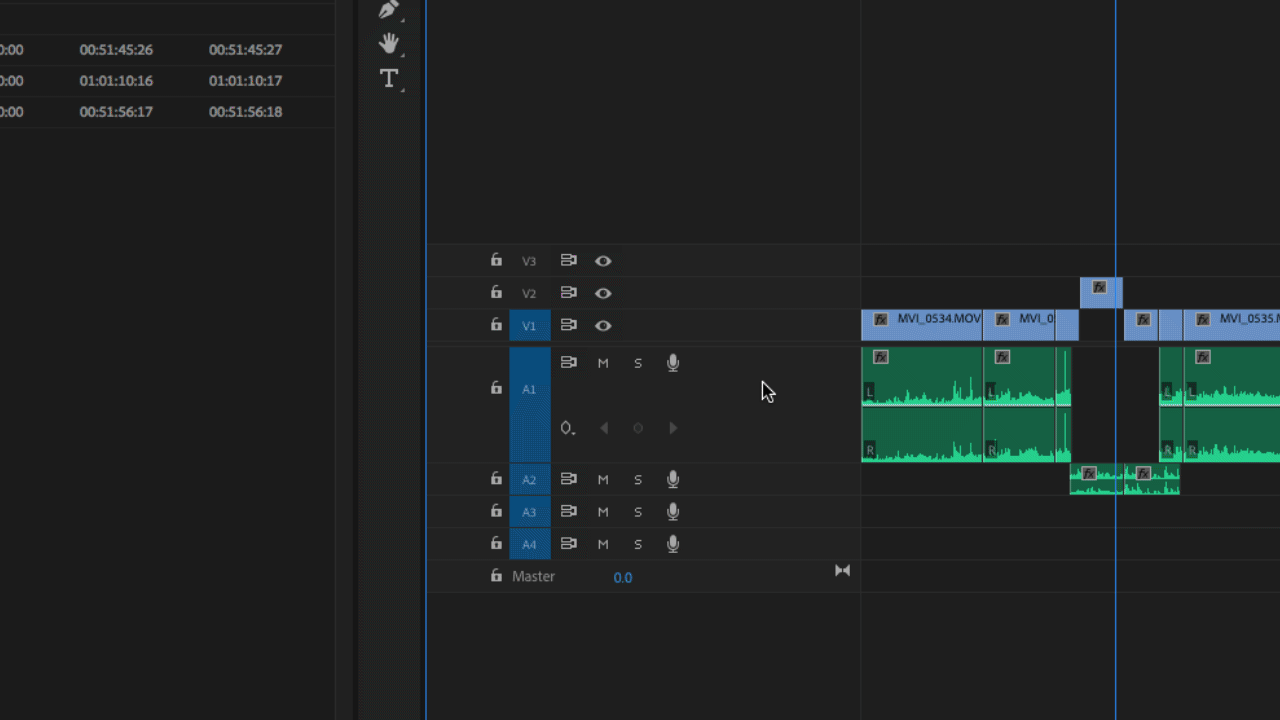
Task: Click the Add Keyframe diamond on track A1
Action: pyautogui.click(x=638, y=427)
